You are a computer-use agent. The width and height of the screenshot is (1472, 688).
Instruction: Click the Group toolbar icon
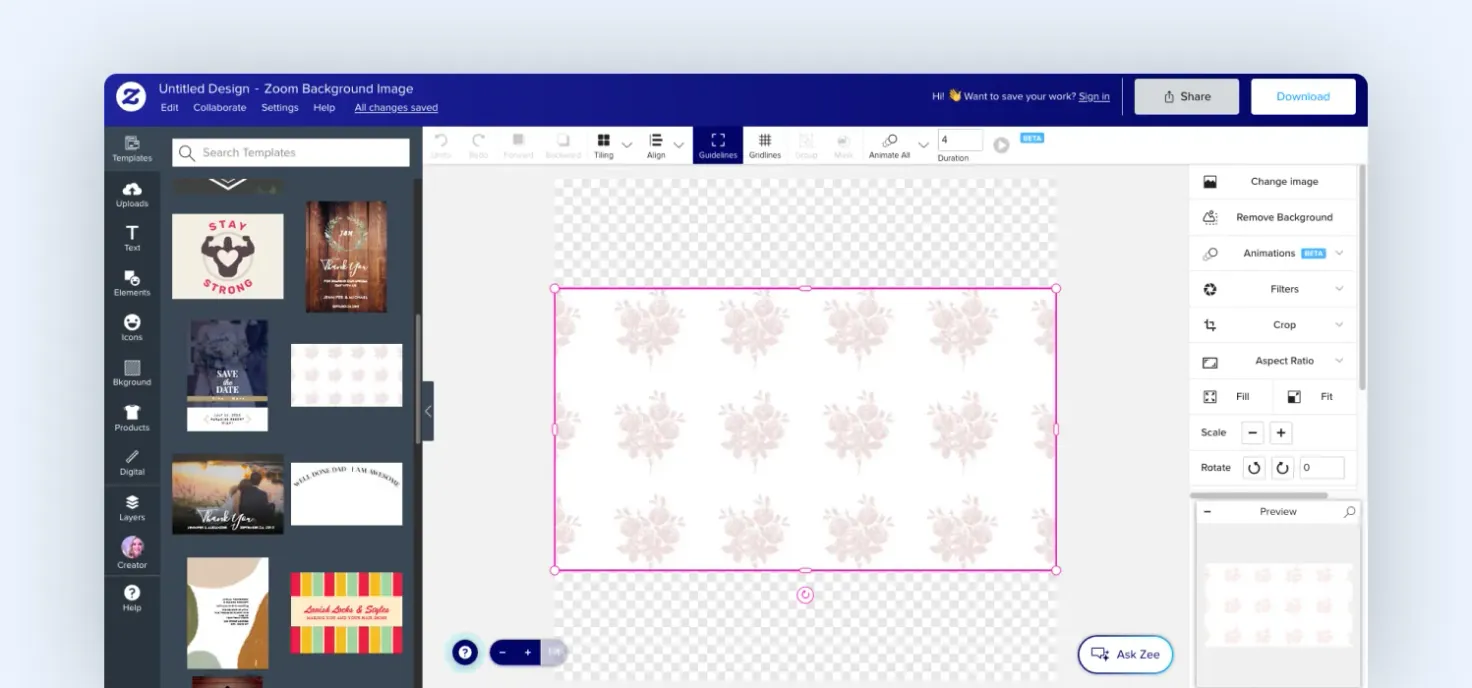(x=806, y=145)
